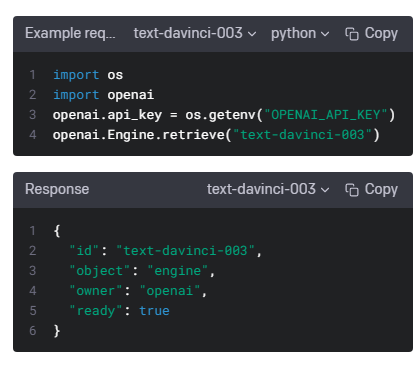
Task: Click the "engine" value in the response
Action: [178, 271]
